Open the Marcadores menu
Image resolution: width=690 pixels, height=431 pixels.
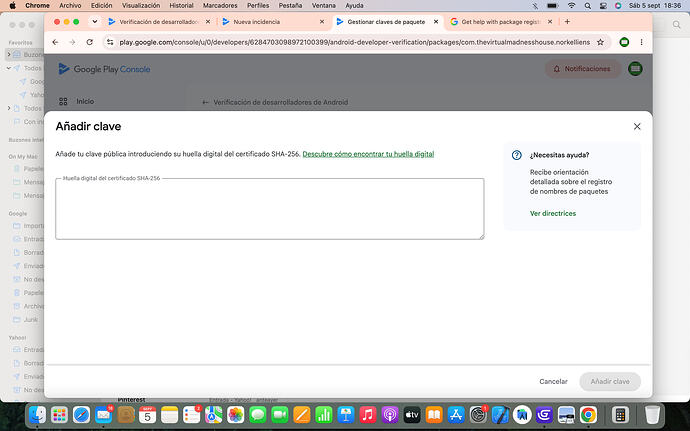coord(220,6)
